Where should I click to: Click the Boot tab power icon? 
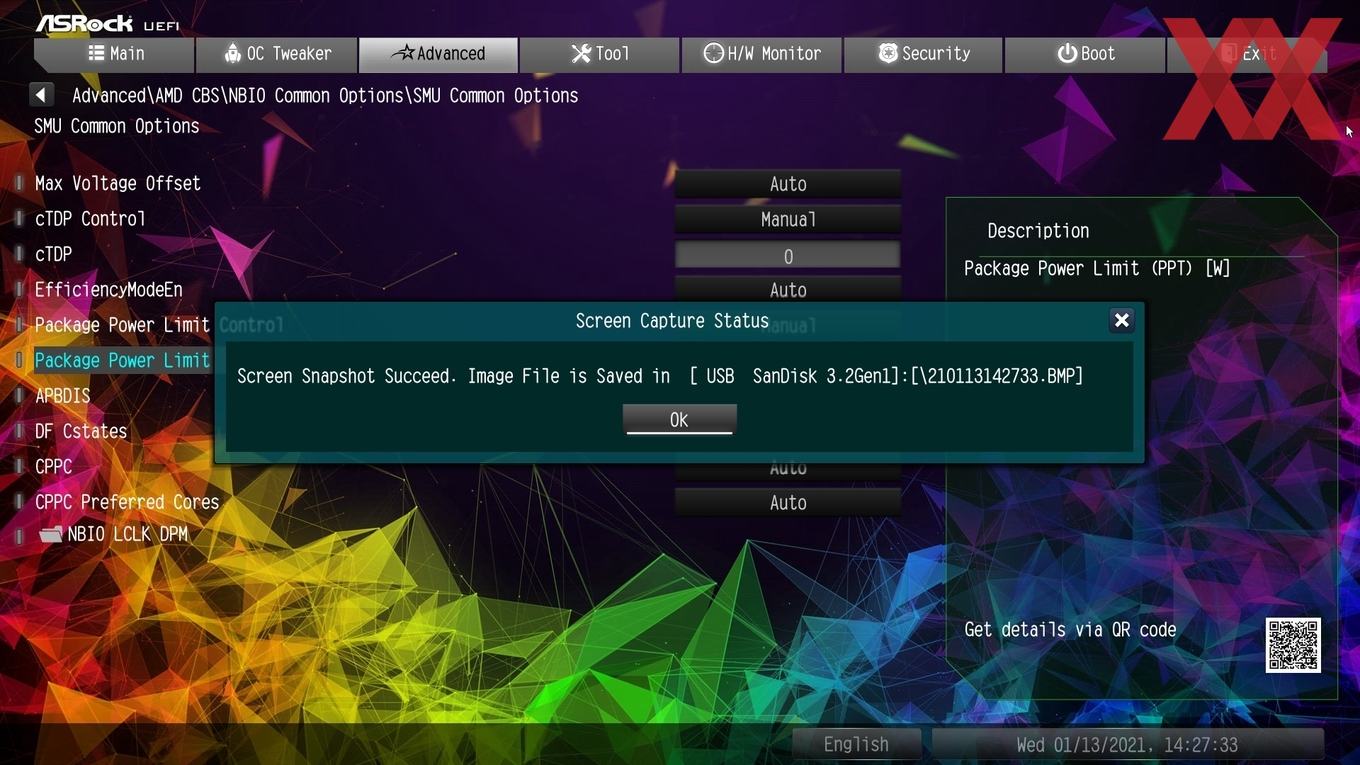(1067, 53)
